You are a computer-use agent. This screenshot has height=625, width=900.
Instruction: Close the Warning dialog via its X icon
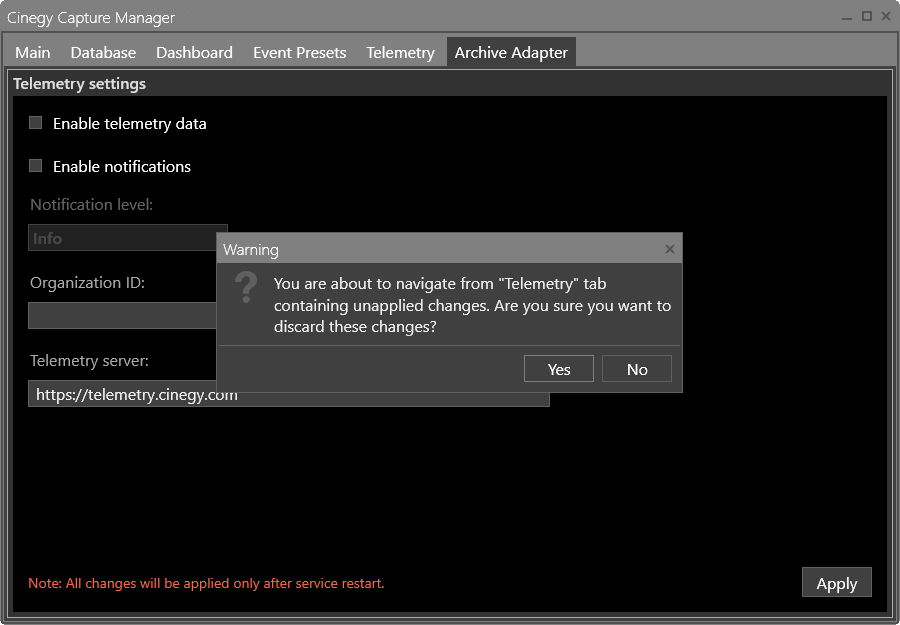pos(669,248)
